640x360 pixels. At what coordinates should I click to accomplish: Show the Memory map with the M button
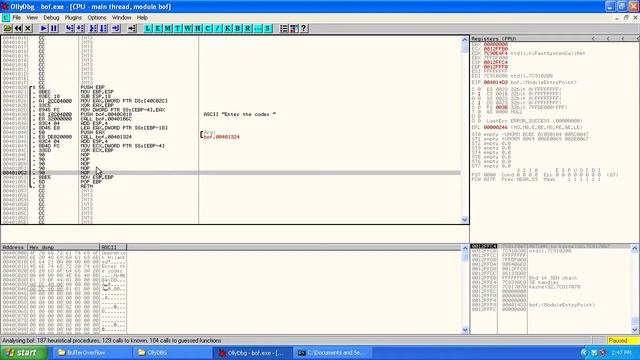[168, 28]
